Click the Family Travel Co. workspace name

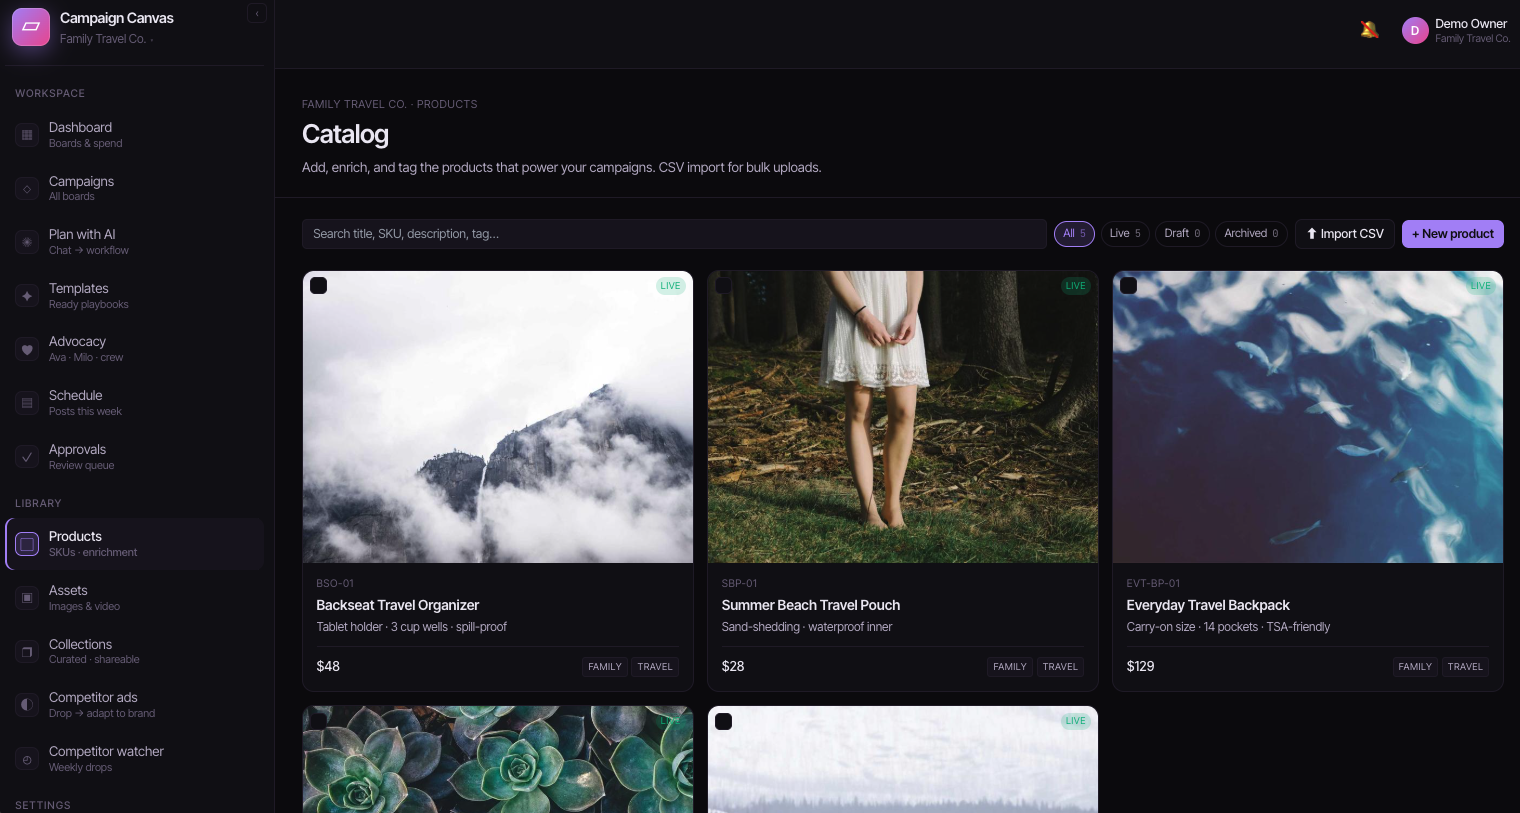tap(103, 39)
